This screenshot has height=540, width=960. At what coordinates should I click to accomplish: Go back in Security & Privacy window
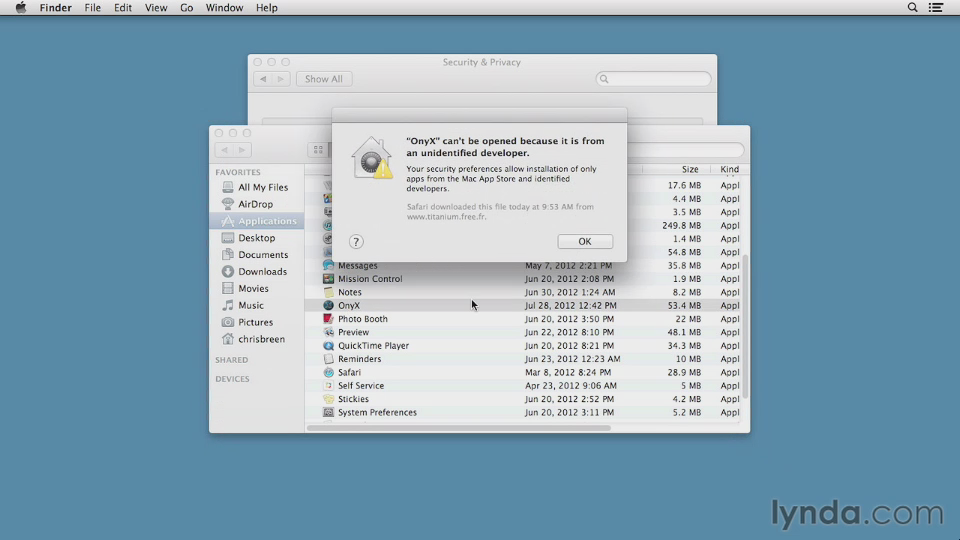point(263,79)
